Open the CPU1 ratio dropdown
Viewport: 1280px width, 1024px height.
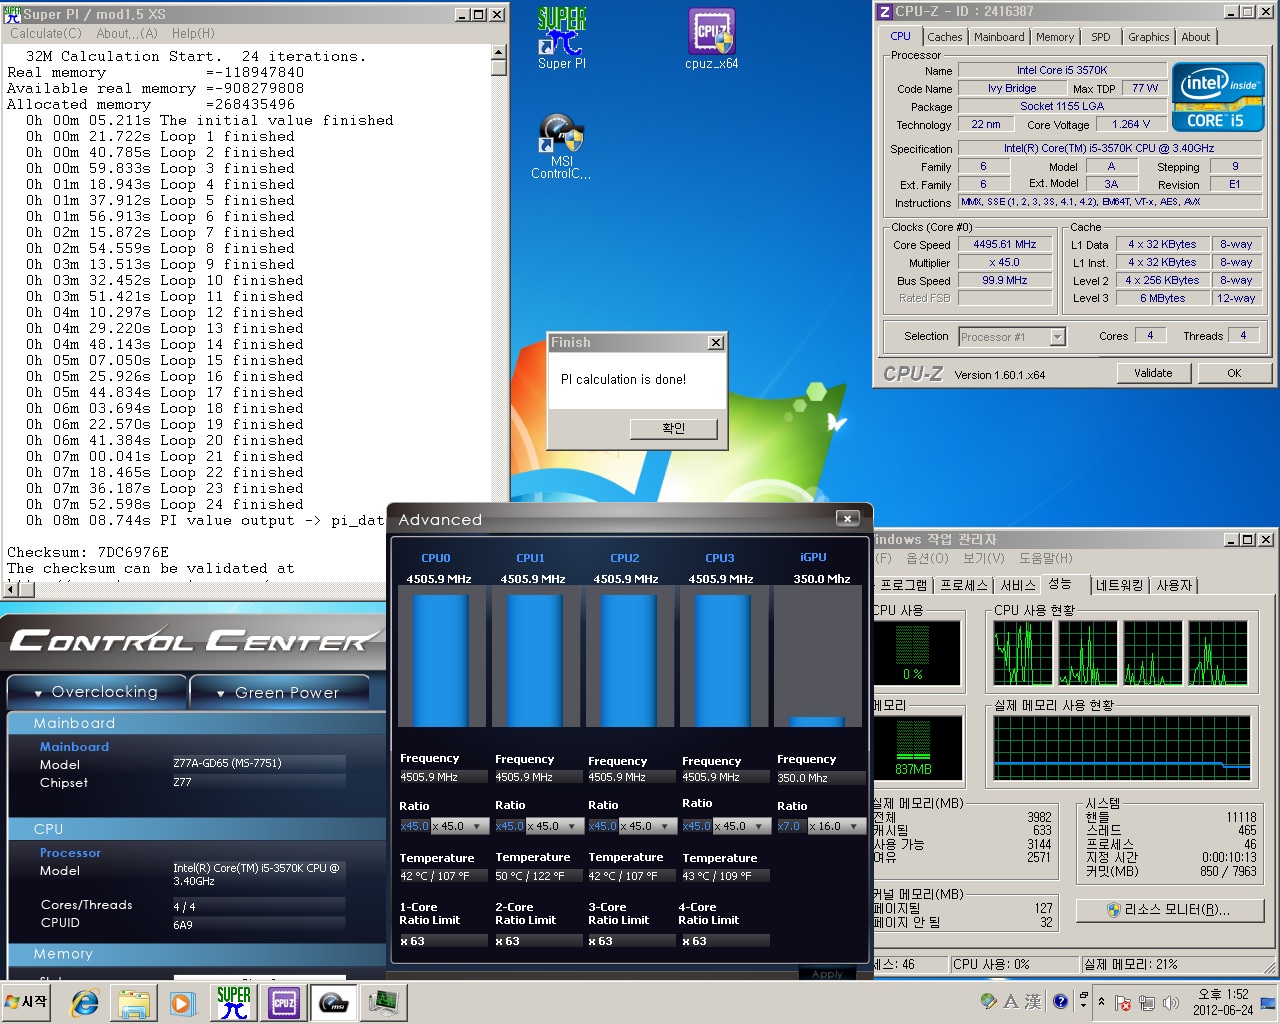572,826
